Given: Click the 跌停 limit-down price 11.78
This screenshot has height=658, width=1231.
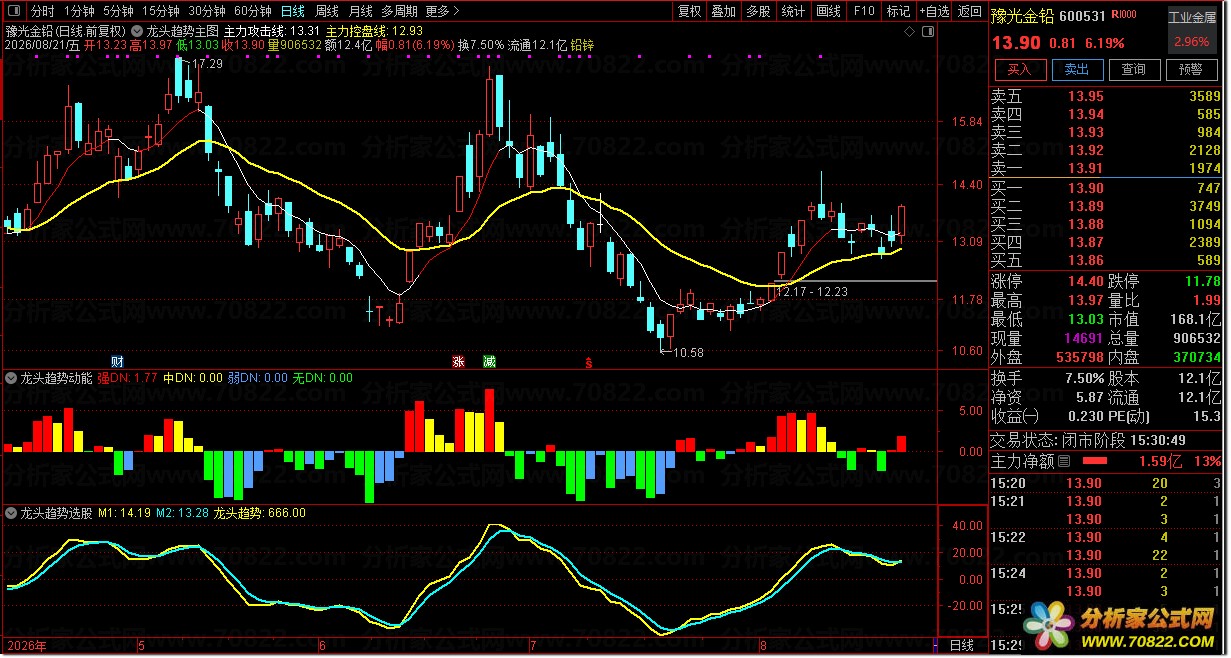Looking at the screenshot, I should coord(1202,282).
